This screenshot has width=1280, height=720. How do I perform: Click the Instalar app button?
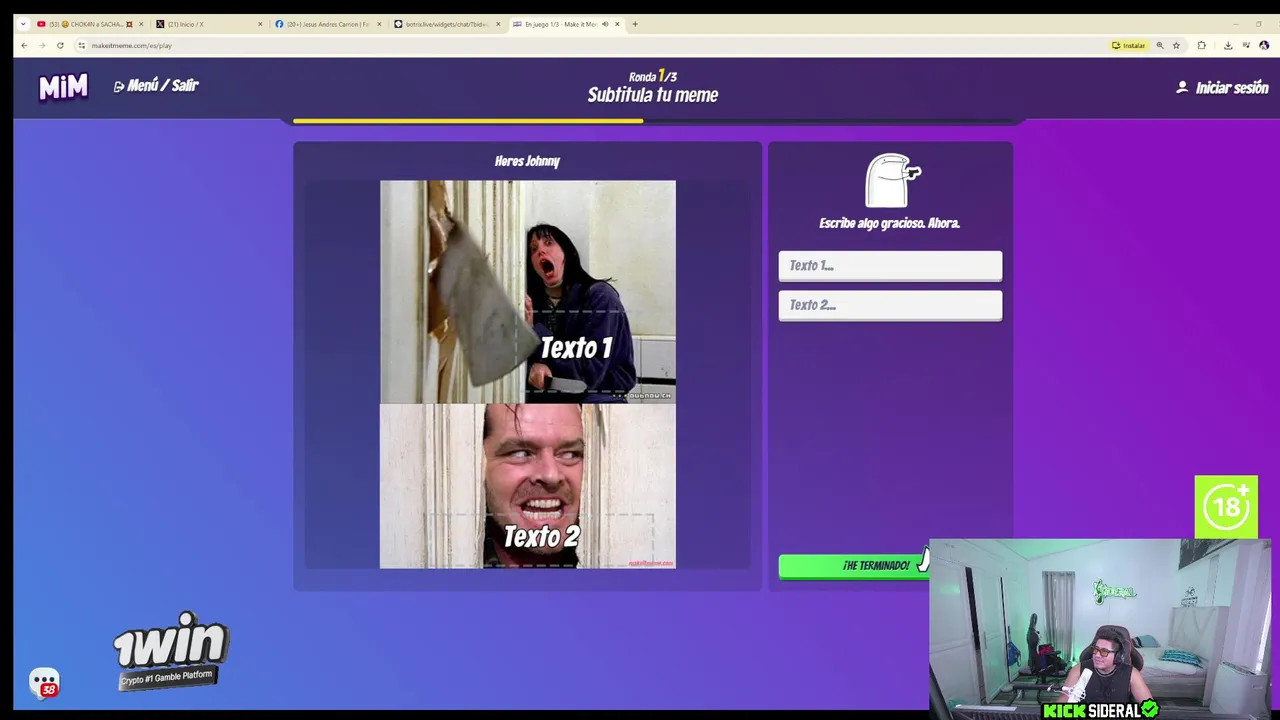[x=1128, y=45]
